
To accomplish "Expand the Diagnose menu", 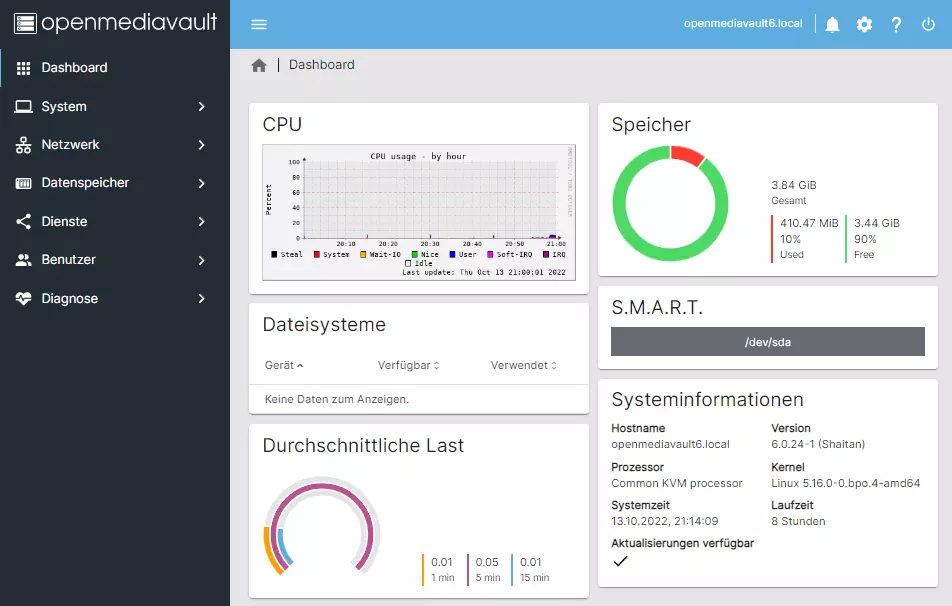I will [71, 298].
